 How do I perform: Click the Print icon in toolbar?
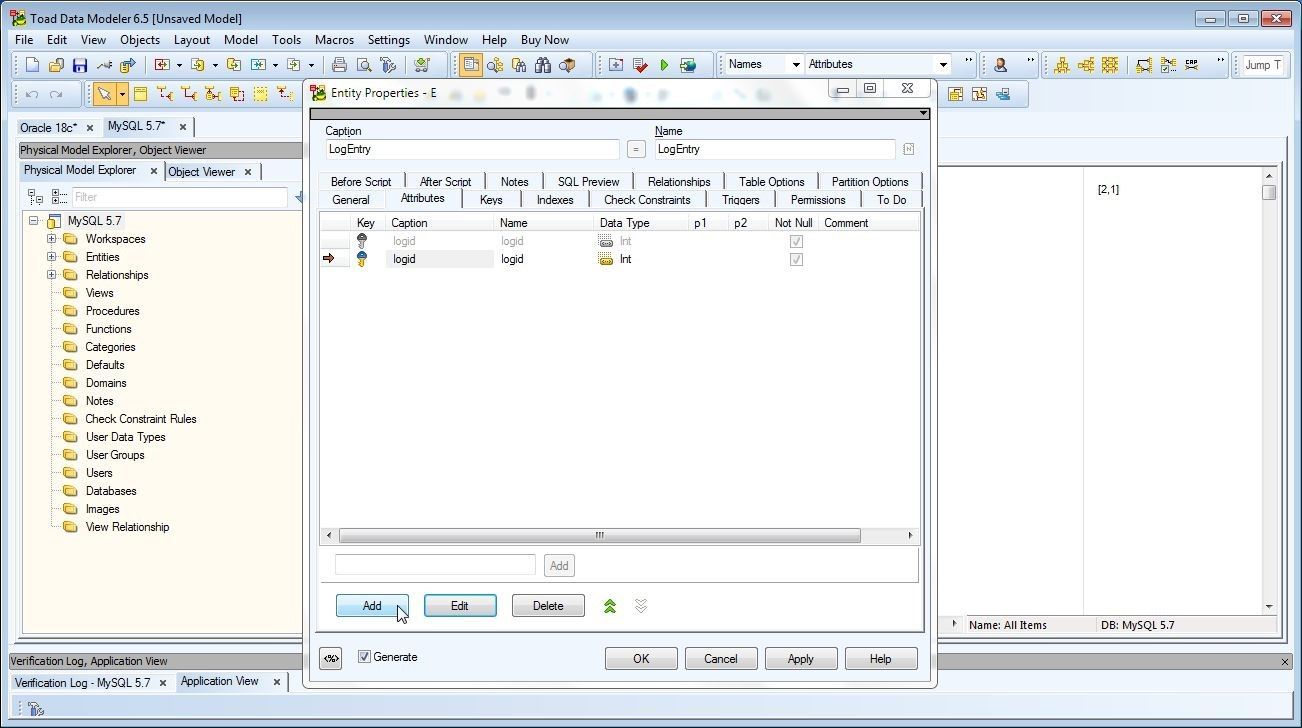339,65
